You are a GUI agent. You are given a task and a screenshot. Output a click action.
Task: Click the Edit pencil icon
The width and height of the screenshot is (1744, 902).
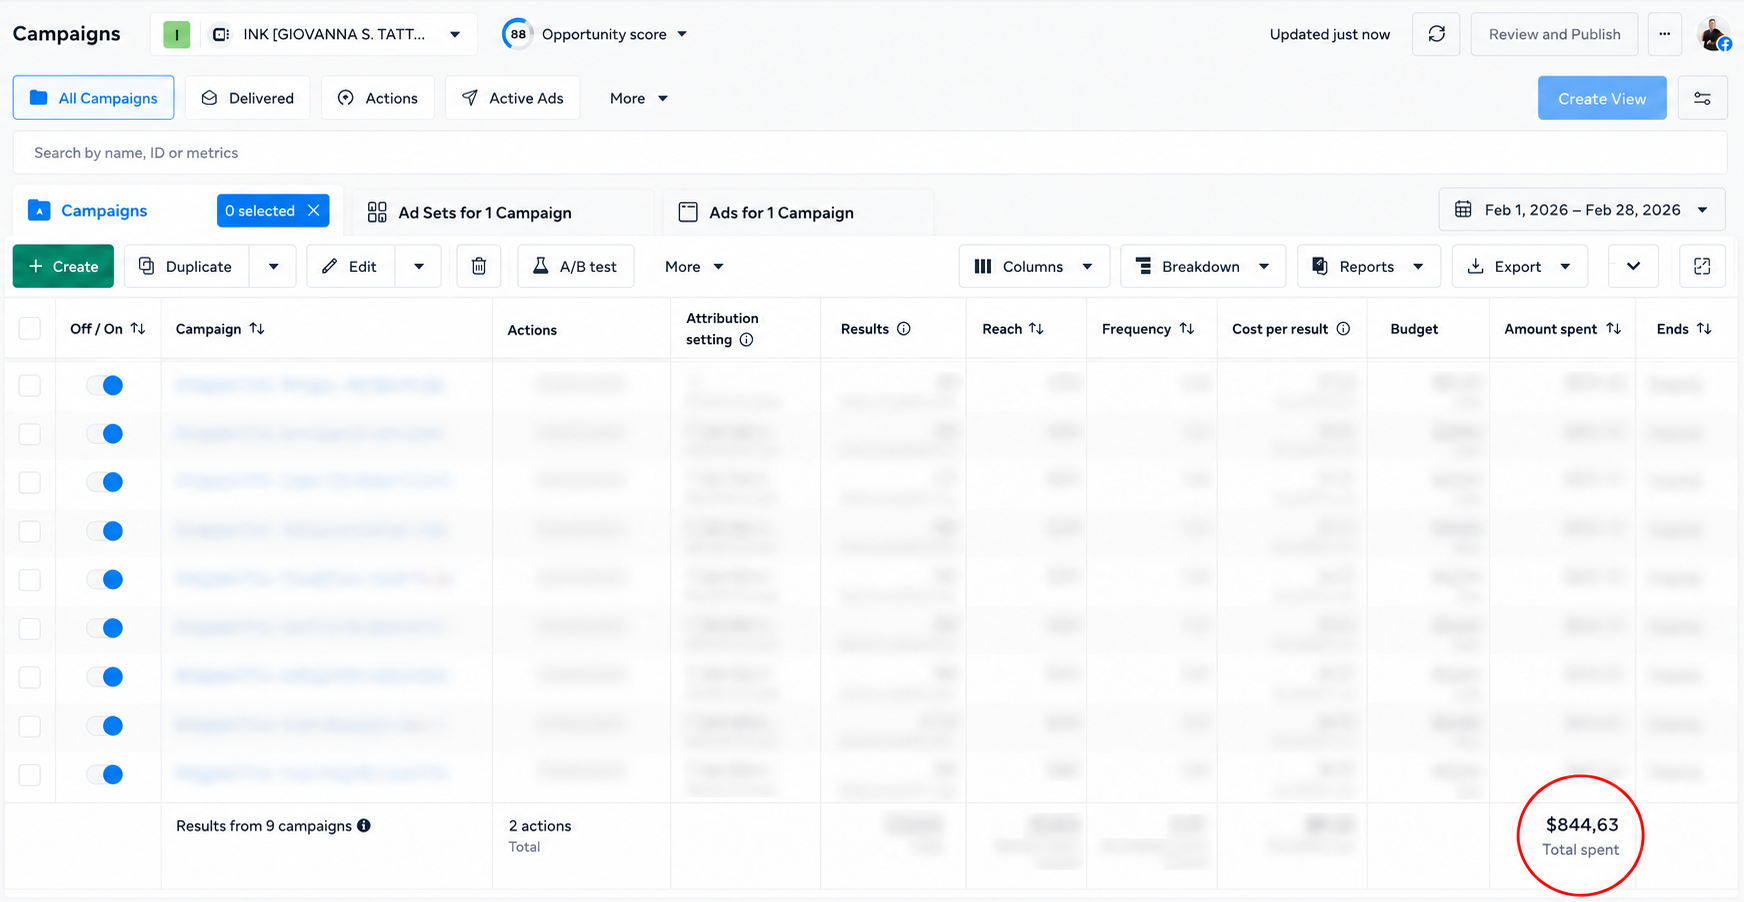(x=329, y=266)
